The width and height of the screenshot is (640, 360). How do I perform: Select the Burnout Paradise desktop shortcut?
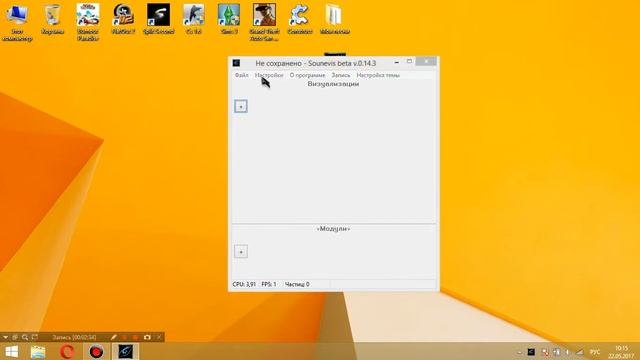pyautogui.click(x=88, y=22)
